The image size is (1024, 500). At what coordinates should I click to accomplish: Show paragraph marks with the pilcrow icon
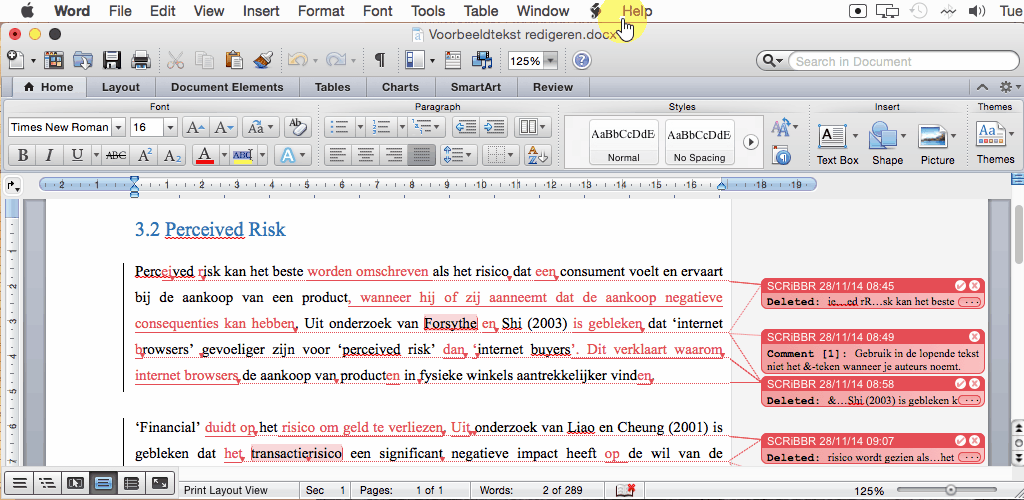coord(380,60)
